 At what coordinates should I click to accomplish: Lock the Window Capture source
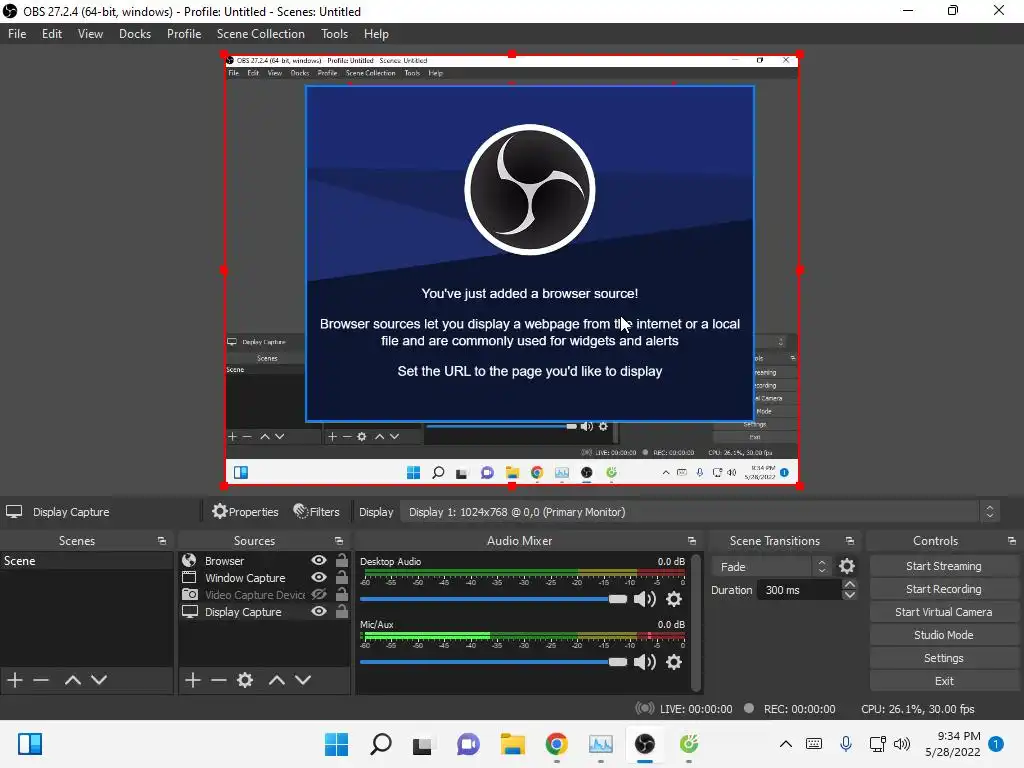(342, 577)
